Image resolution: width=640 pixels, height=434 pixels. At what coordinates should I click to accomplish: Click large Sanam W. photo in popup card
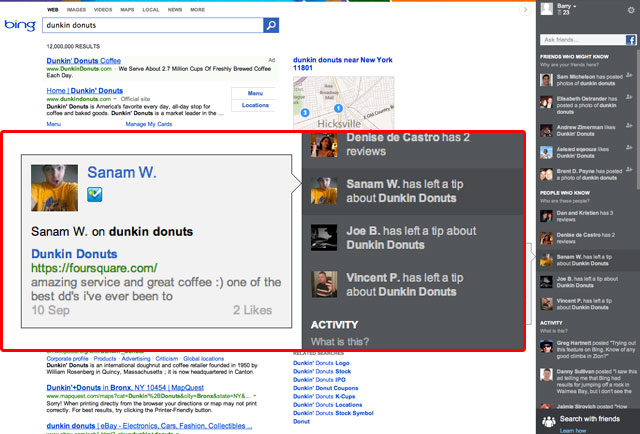54,188
